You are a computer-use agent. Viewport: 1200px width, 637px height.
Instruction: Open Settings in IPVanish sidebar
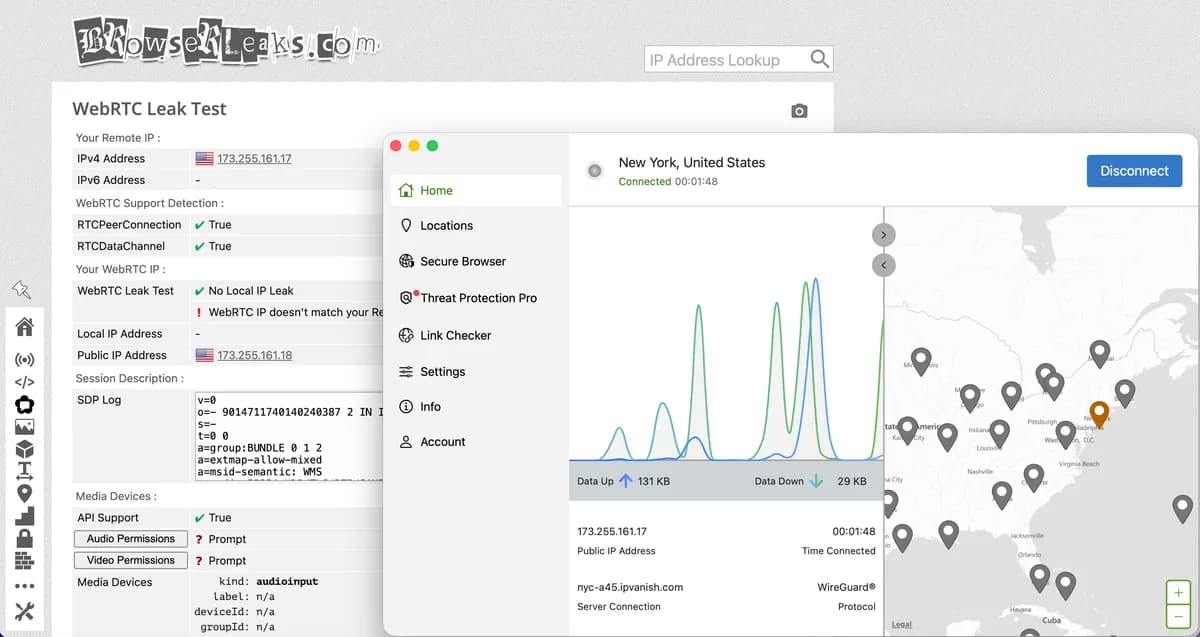(x=476, y=371)
